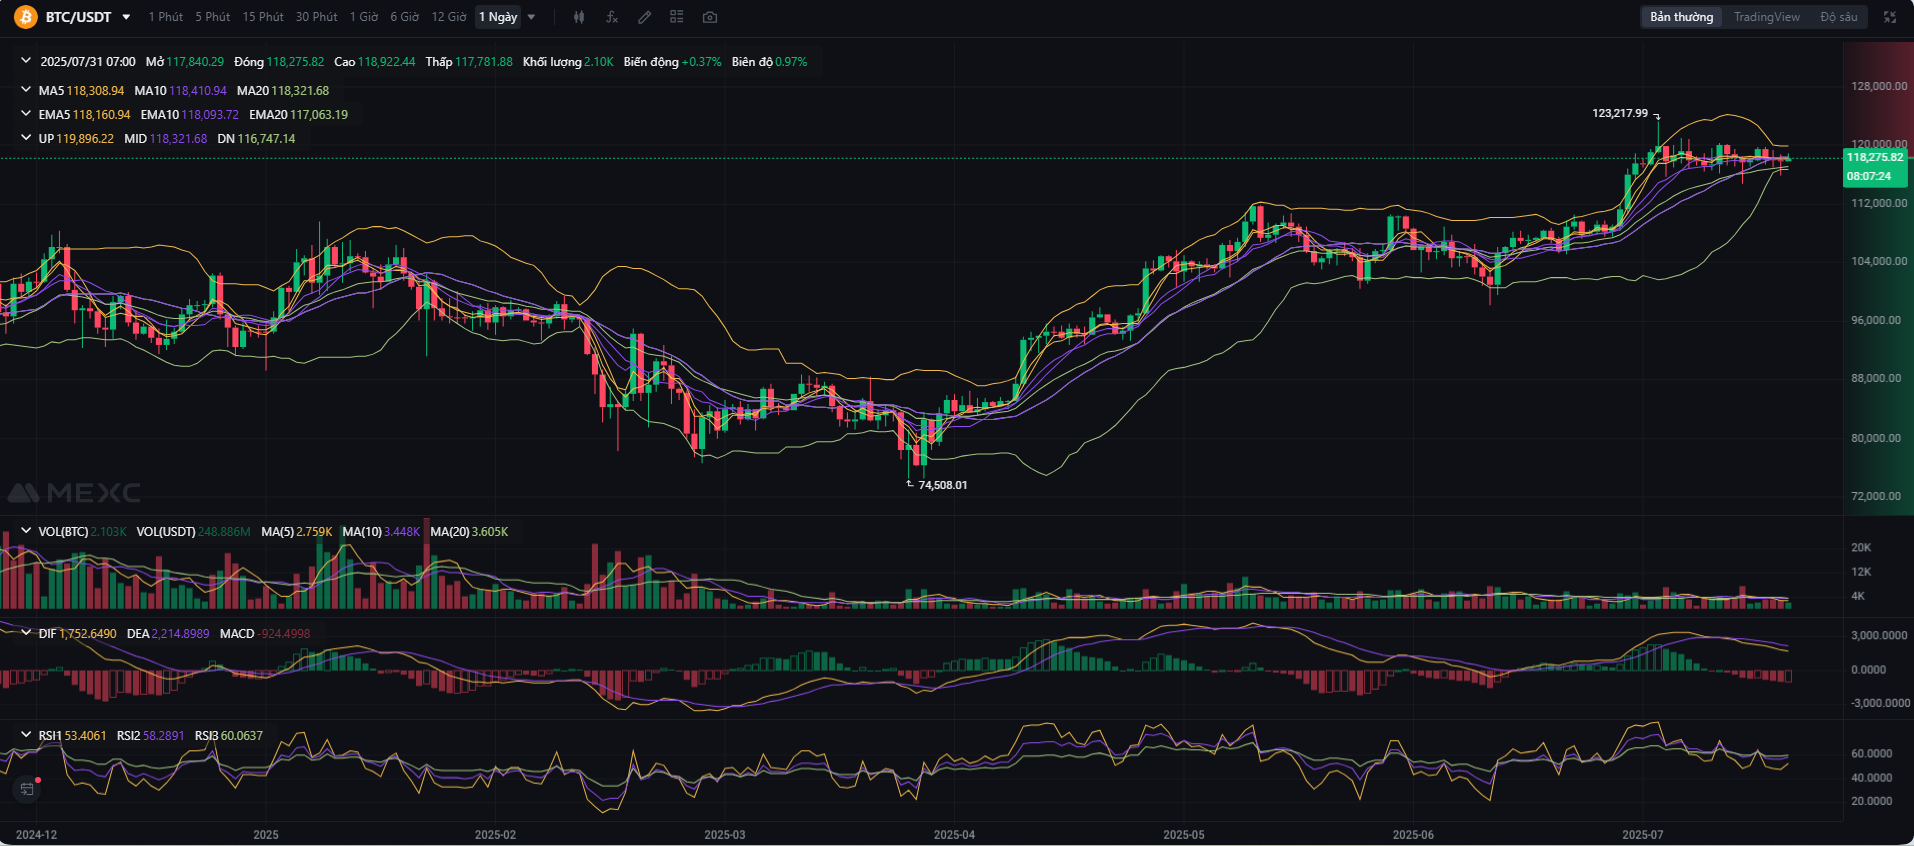Screen dimensions: 1914x846
Task: Click the EMA20 value 117,063.19
Action: 319,114
